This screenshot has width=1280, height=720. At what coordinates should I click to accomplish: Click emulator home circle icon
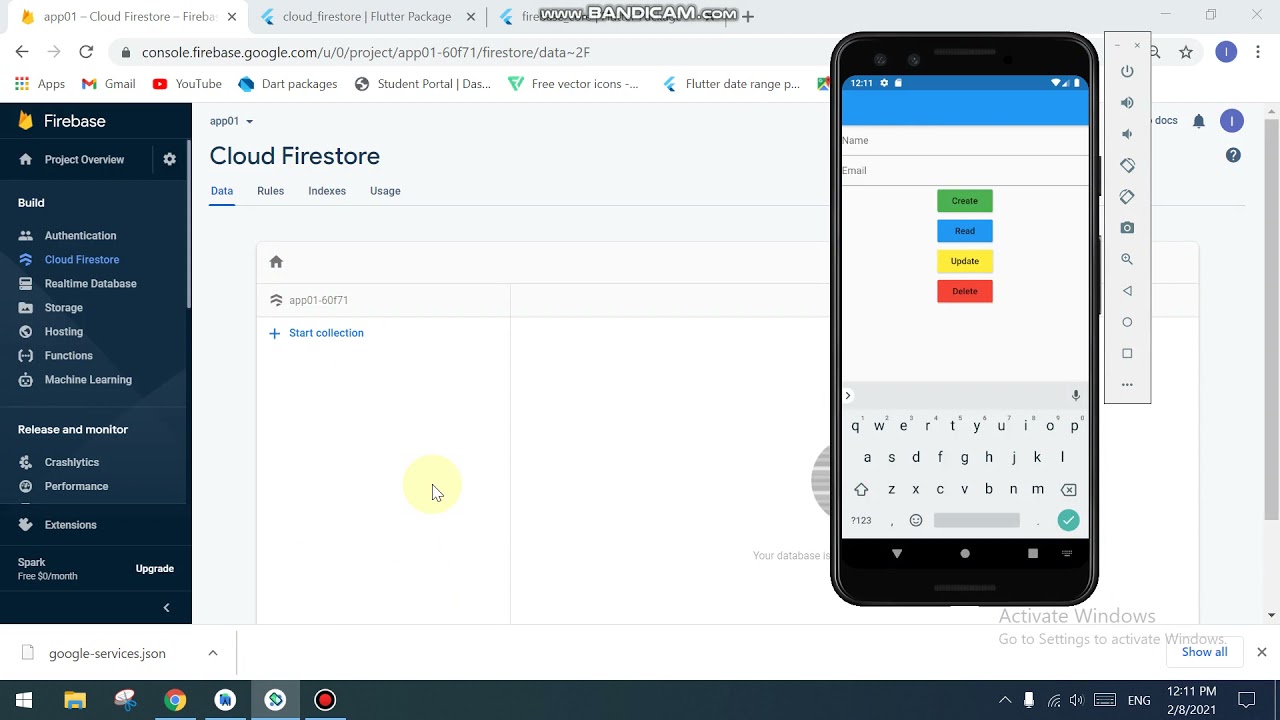click(x=1127, y=322)
